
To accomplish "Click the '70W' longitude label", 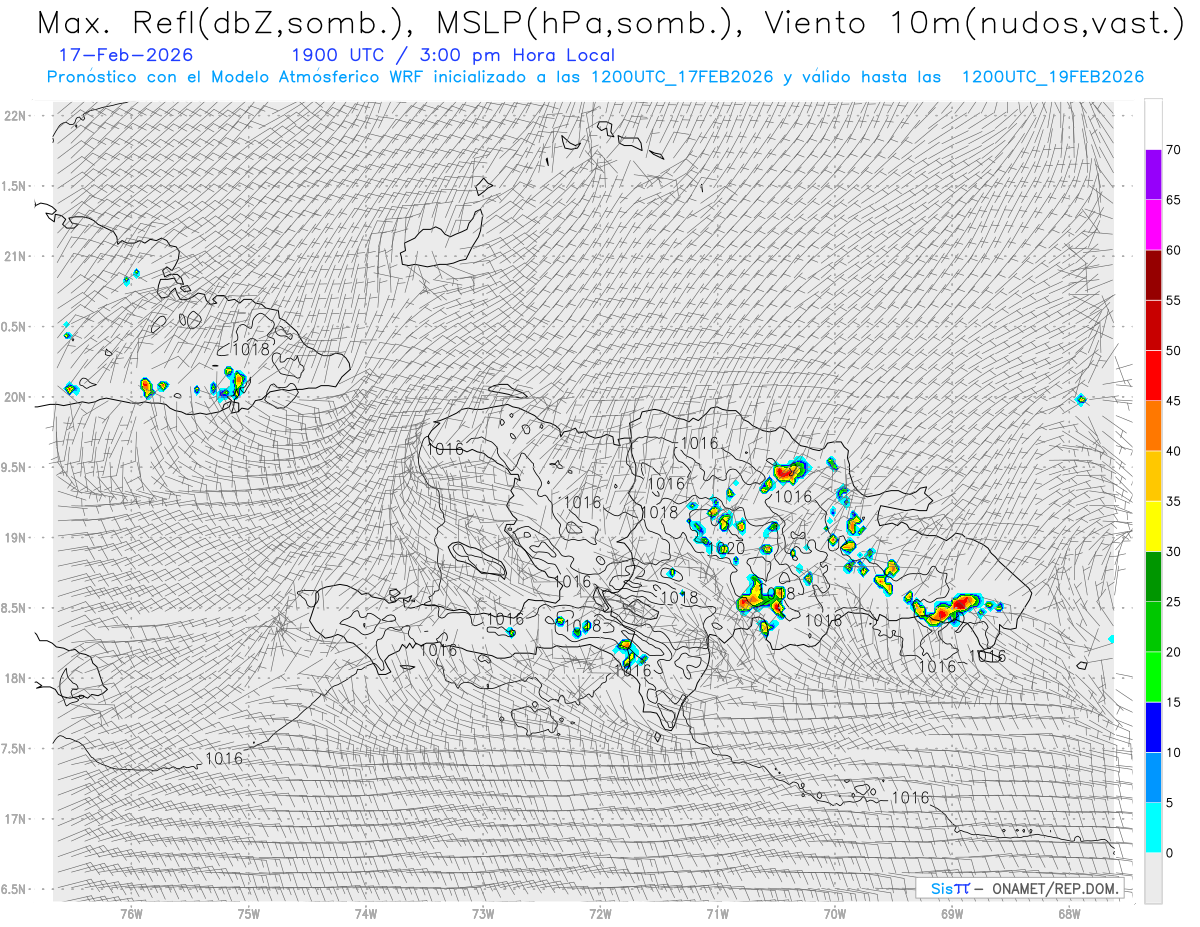I will tap(835, 913).
